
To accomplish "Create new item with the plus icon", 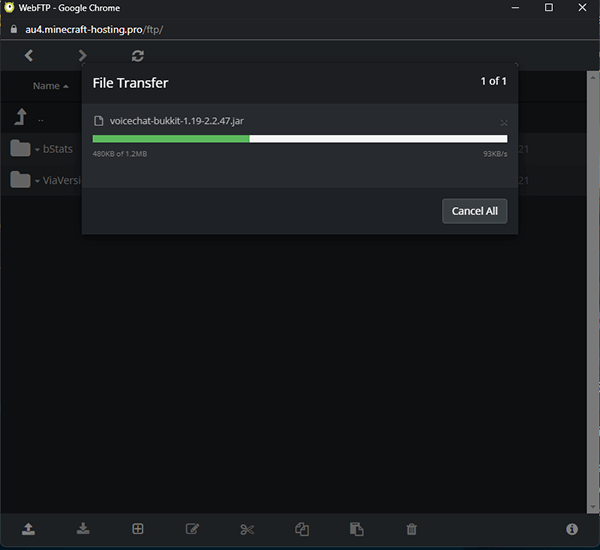I will click(x=138, y=529).
